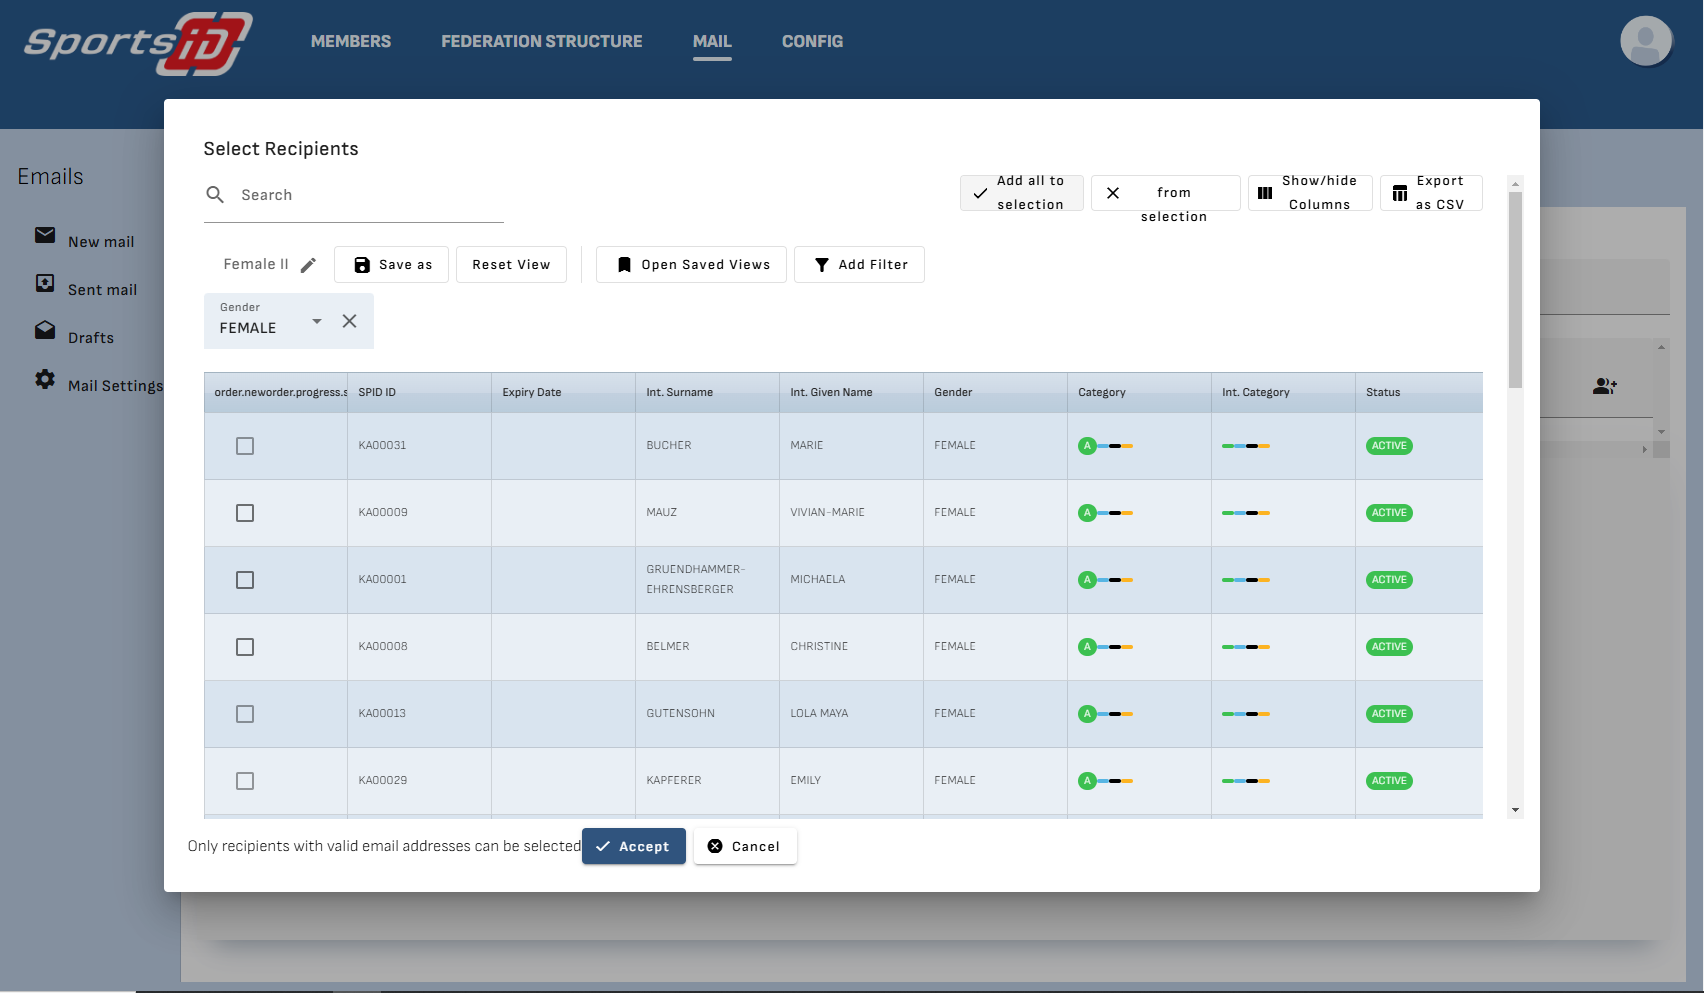Click the Mail Settings gear icon
The width and height of the screenshot is (1704, 993).
pyautogui.click(x=45, y=380)
